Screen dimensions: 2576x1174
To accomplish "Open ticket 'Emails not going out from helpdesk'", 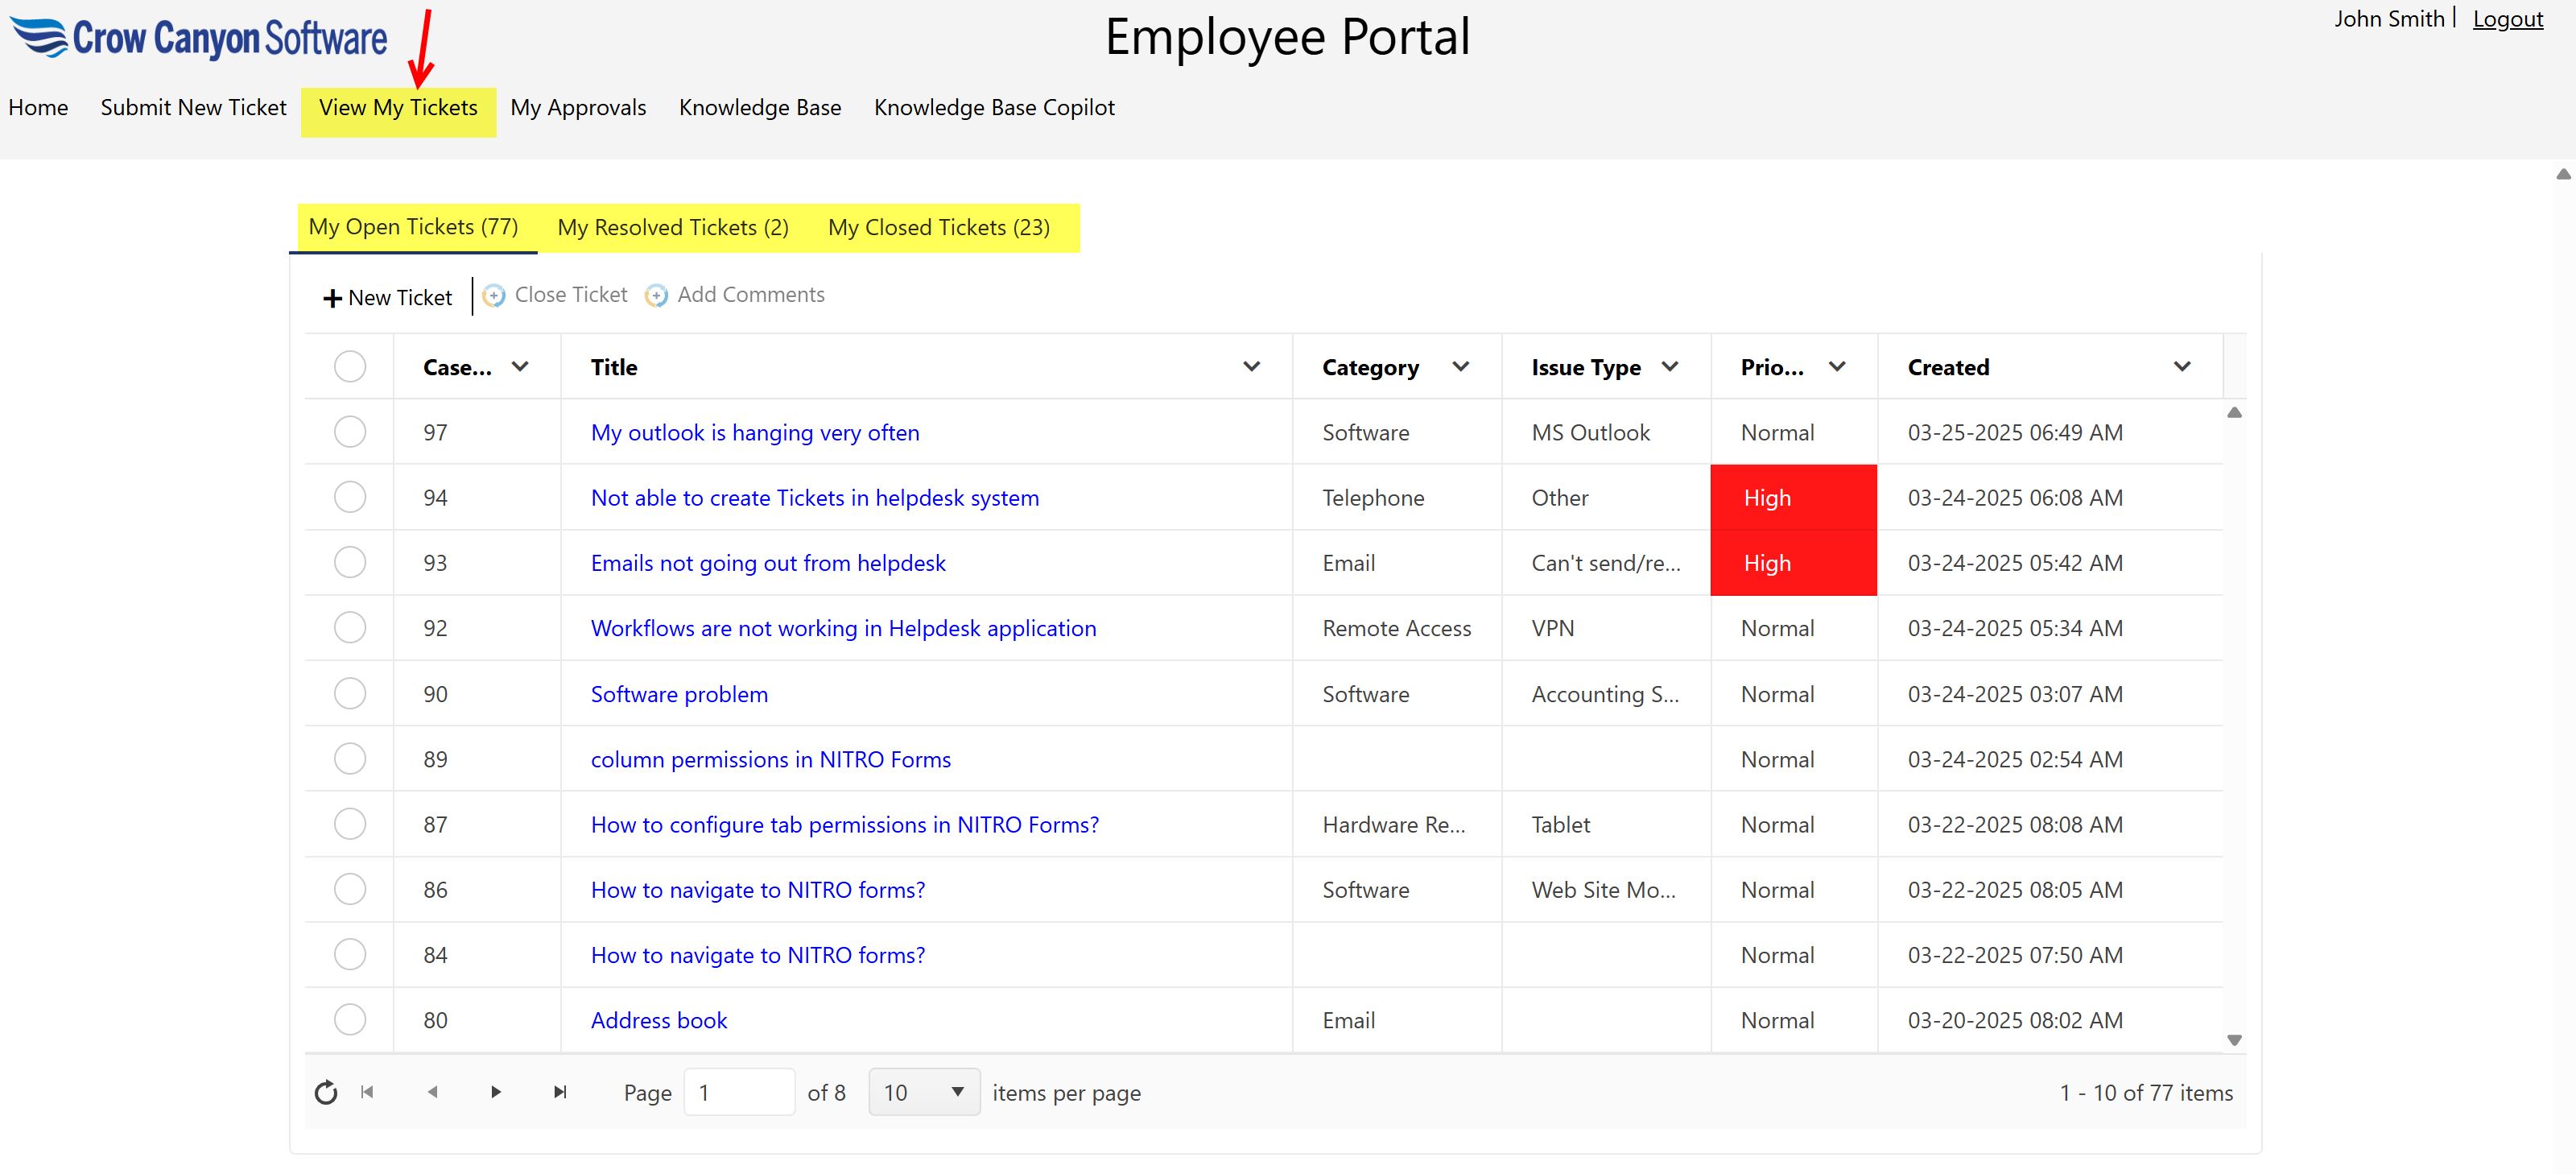I will pyautogui.click(x=767, y=562).
